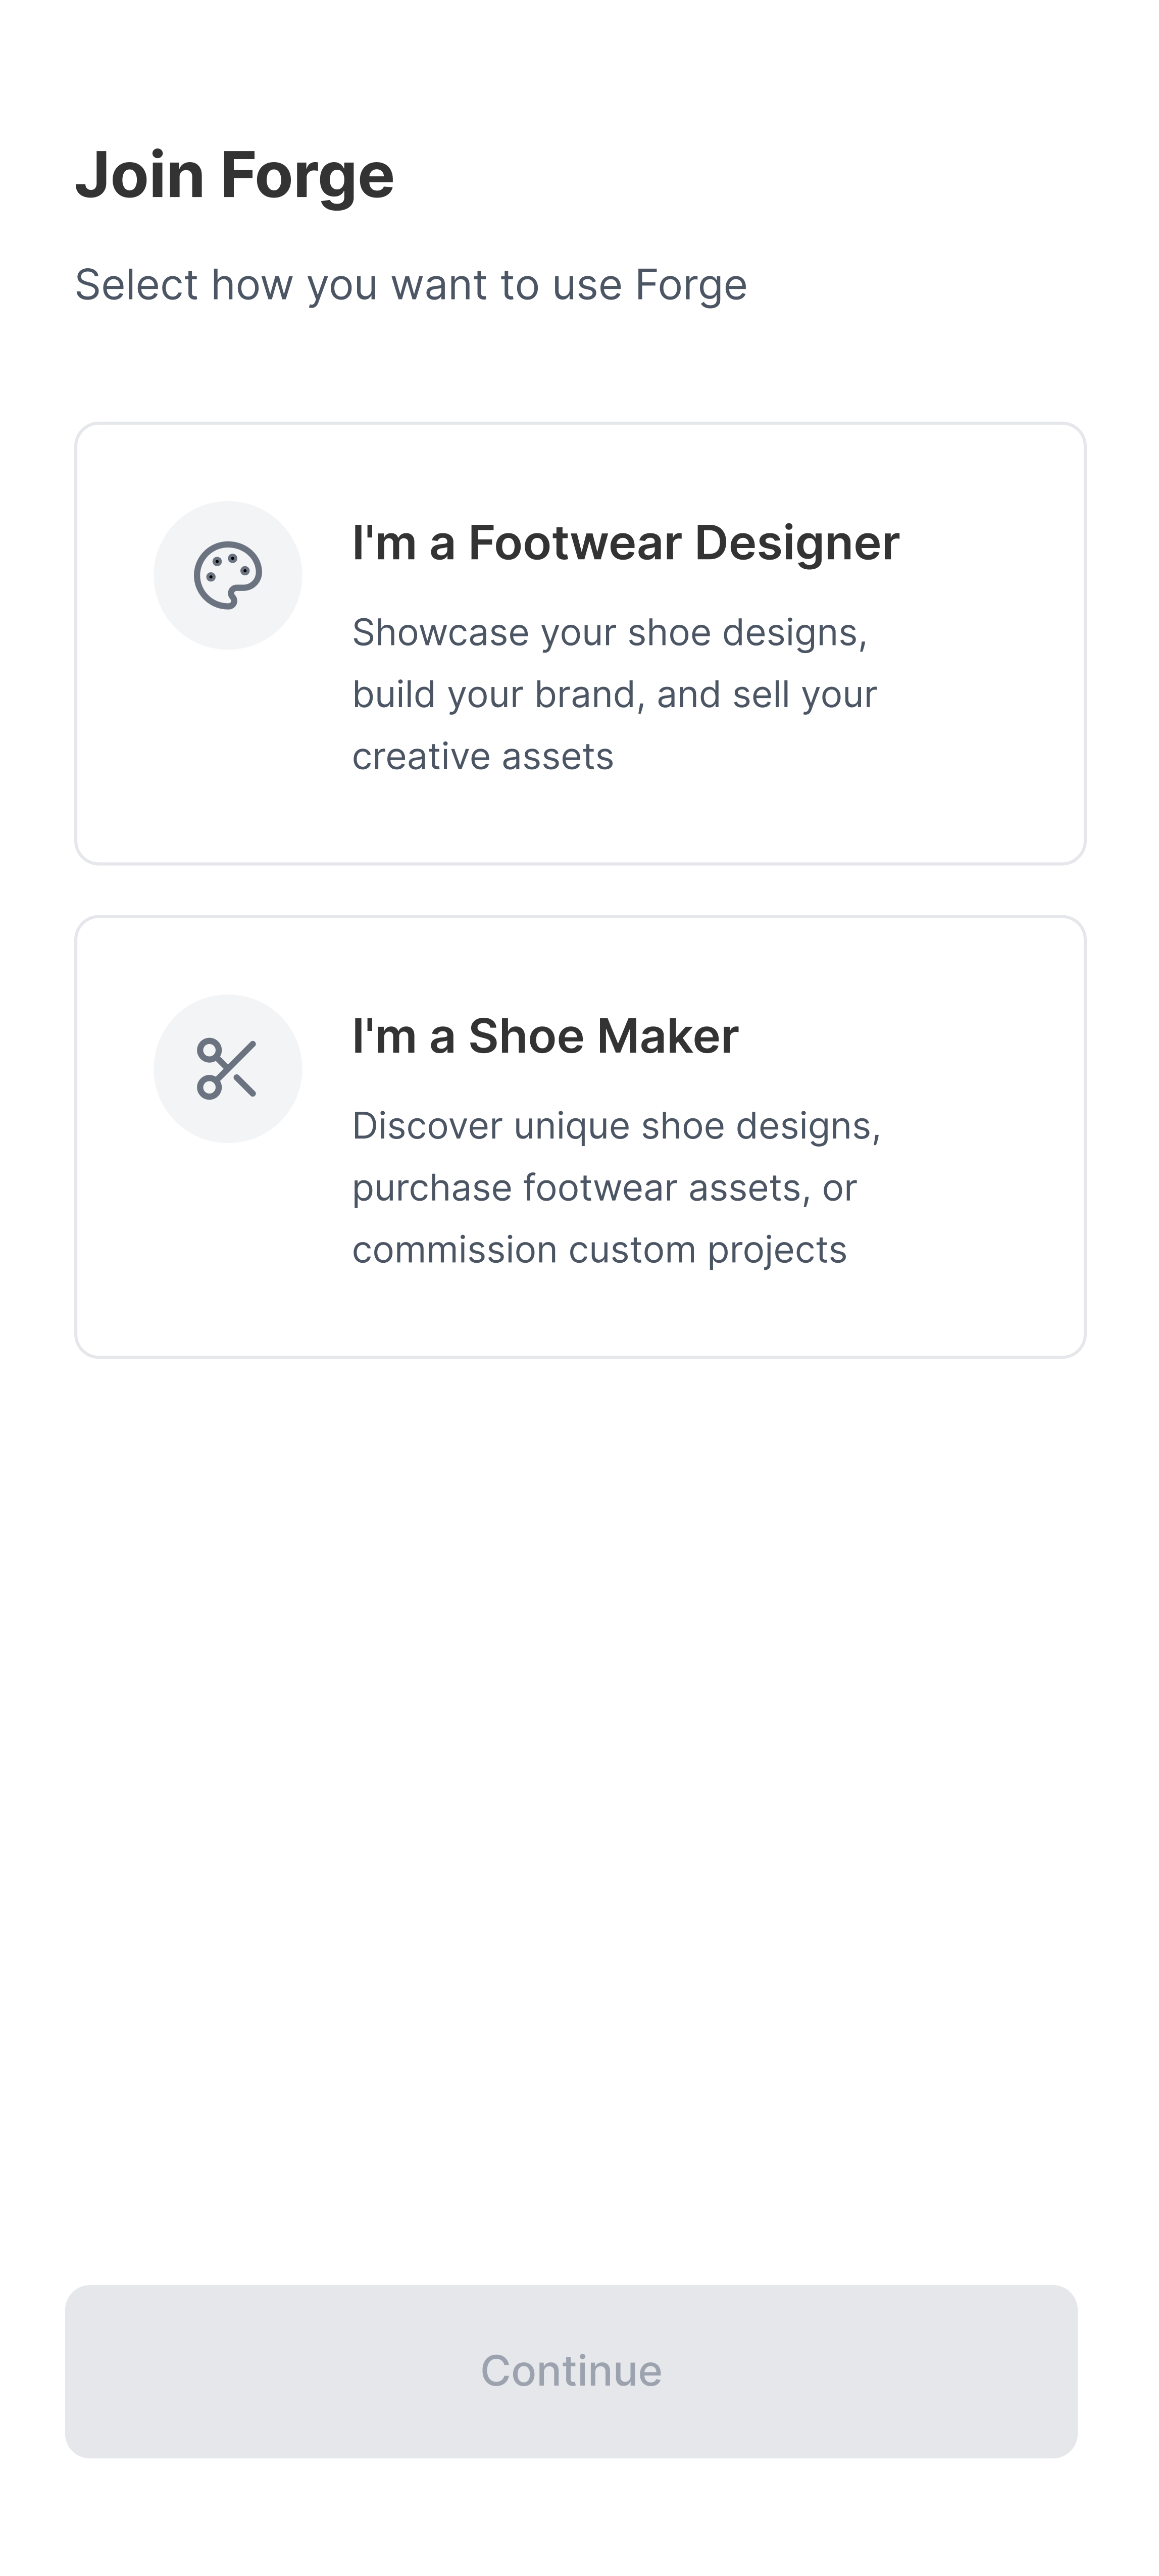1159x2576 pixels.
Task: Click the word "Continue" on the bottom button
Action: [x=571, y=2371]
